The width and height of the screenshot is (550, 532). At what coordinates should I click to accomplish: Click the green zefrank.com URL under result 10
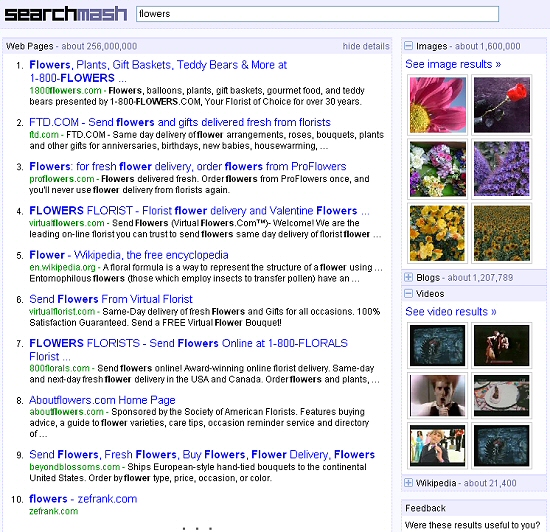pyautogui.click(x=54, y=511)
